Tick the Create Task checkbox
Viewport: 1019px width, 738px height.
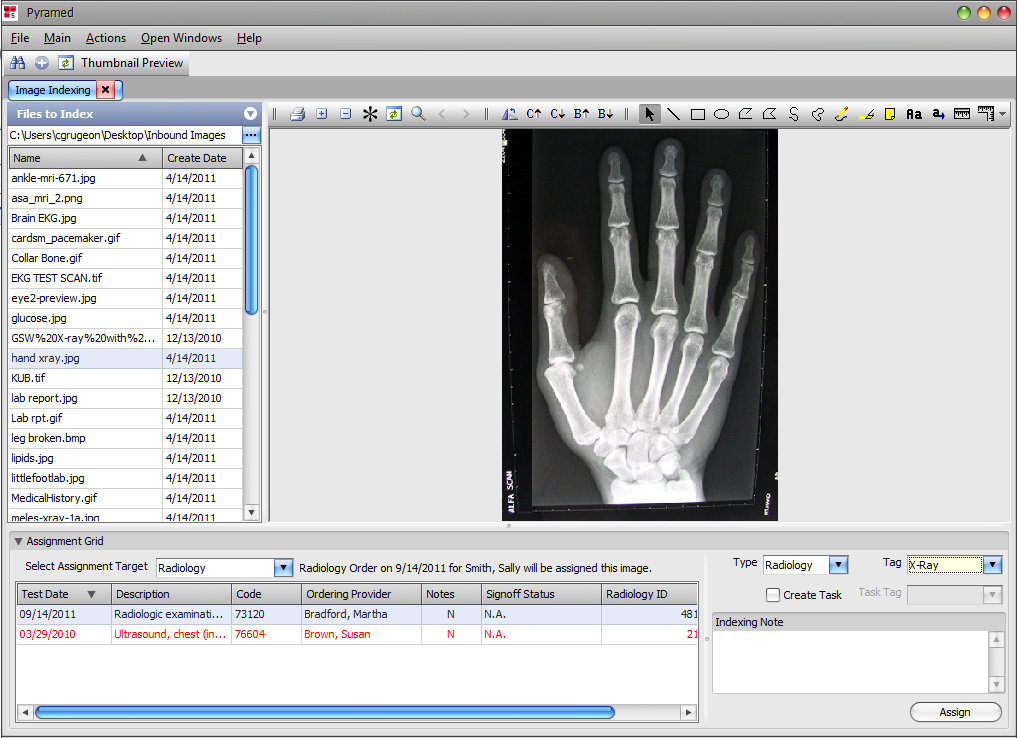click(x=773, y=594)
